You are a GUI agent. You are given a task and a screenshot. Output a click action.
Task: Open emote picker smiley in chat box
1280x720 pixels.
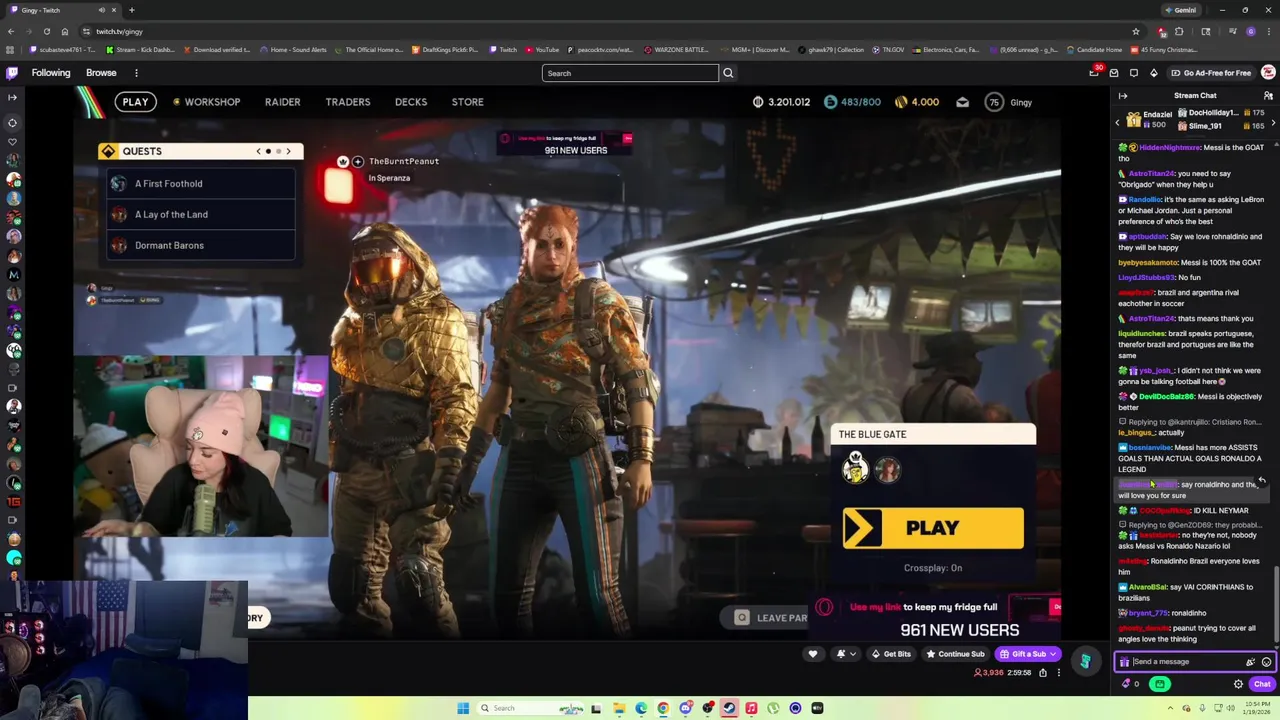(x=1266, y=662)
